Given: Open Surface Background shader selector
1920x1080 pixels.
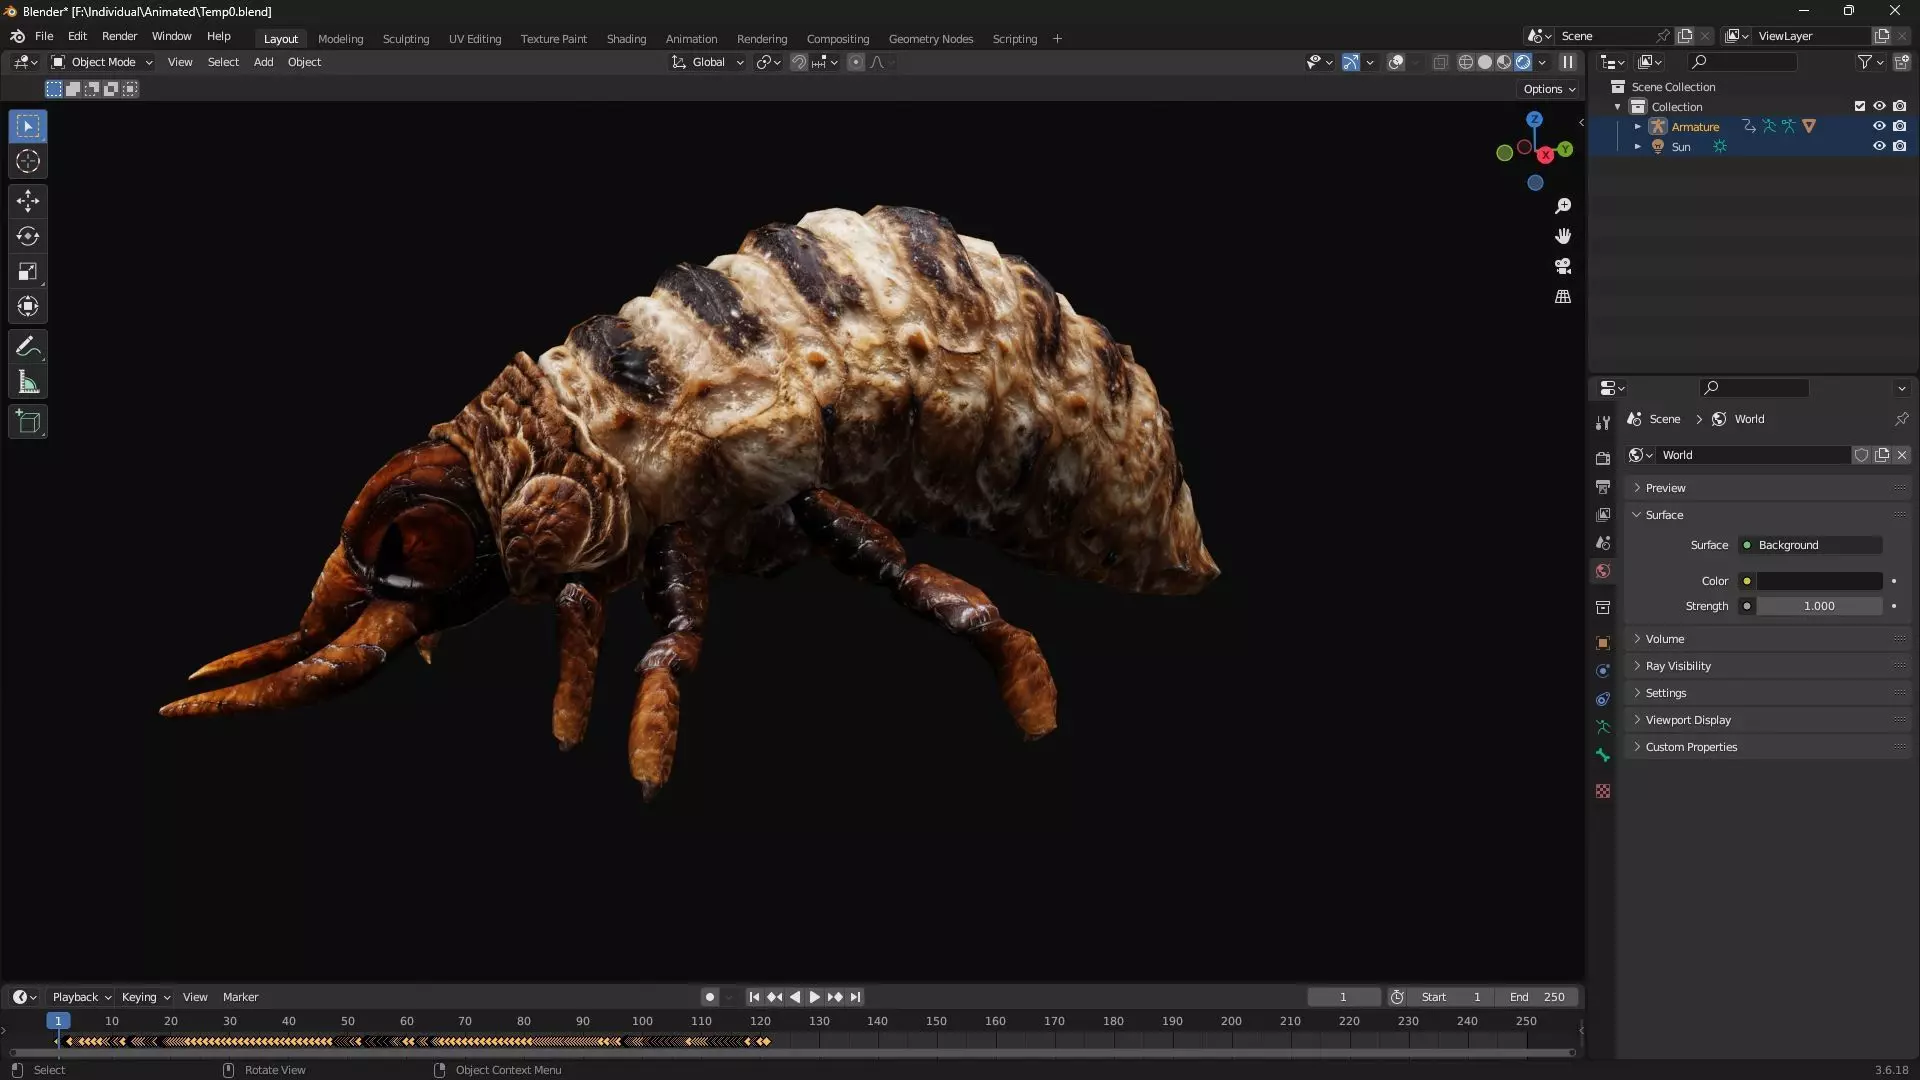Looking at the screenshot, I should [x=1810, y=545].
